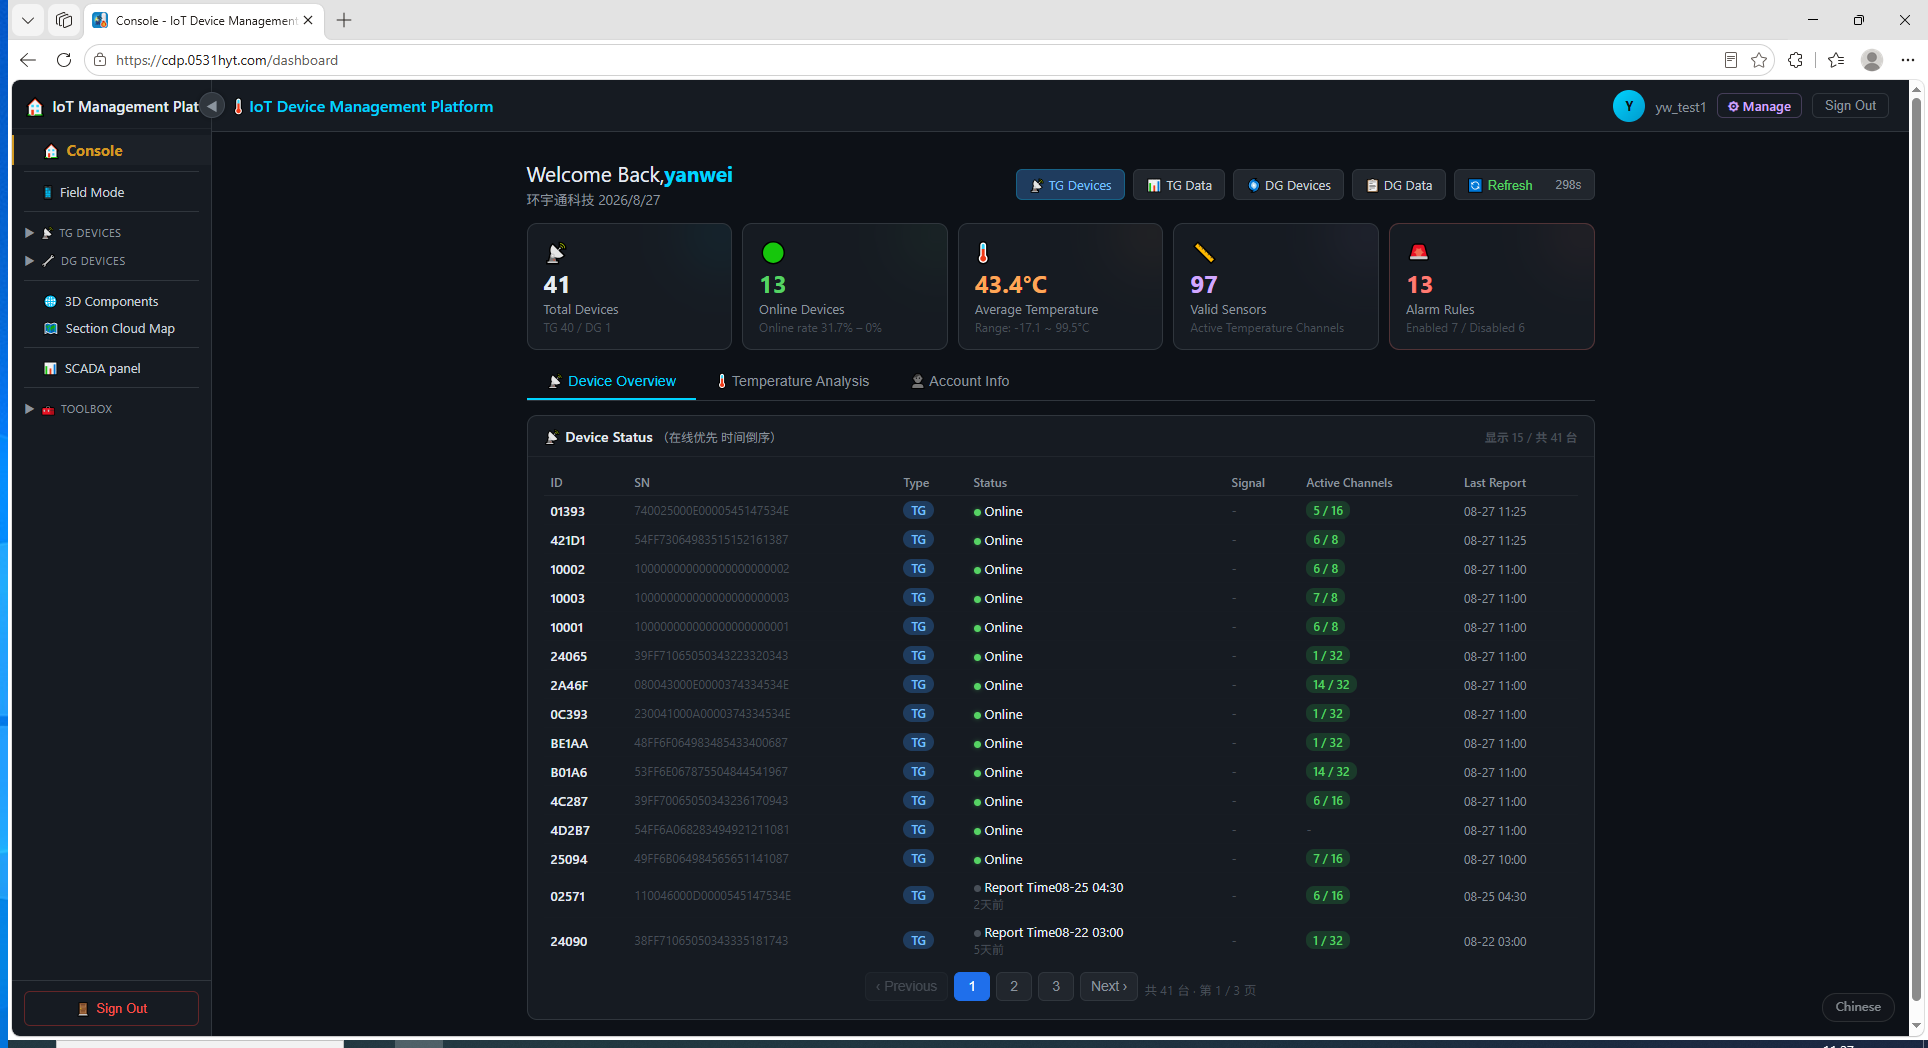Click the Average Temperature thermometer icon
This screenshot has width=1928, height=1048.
click(x=983, y=252)
